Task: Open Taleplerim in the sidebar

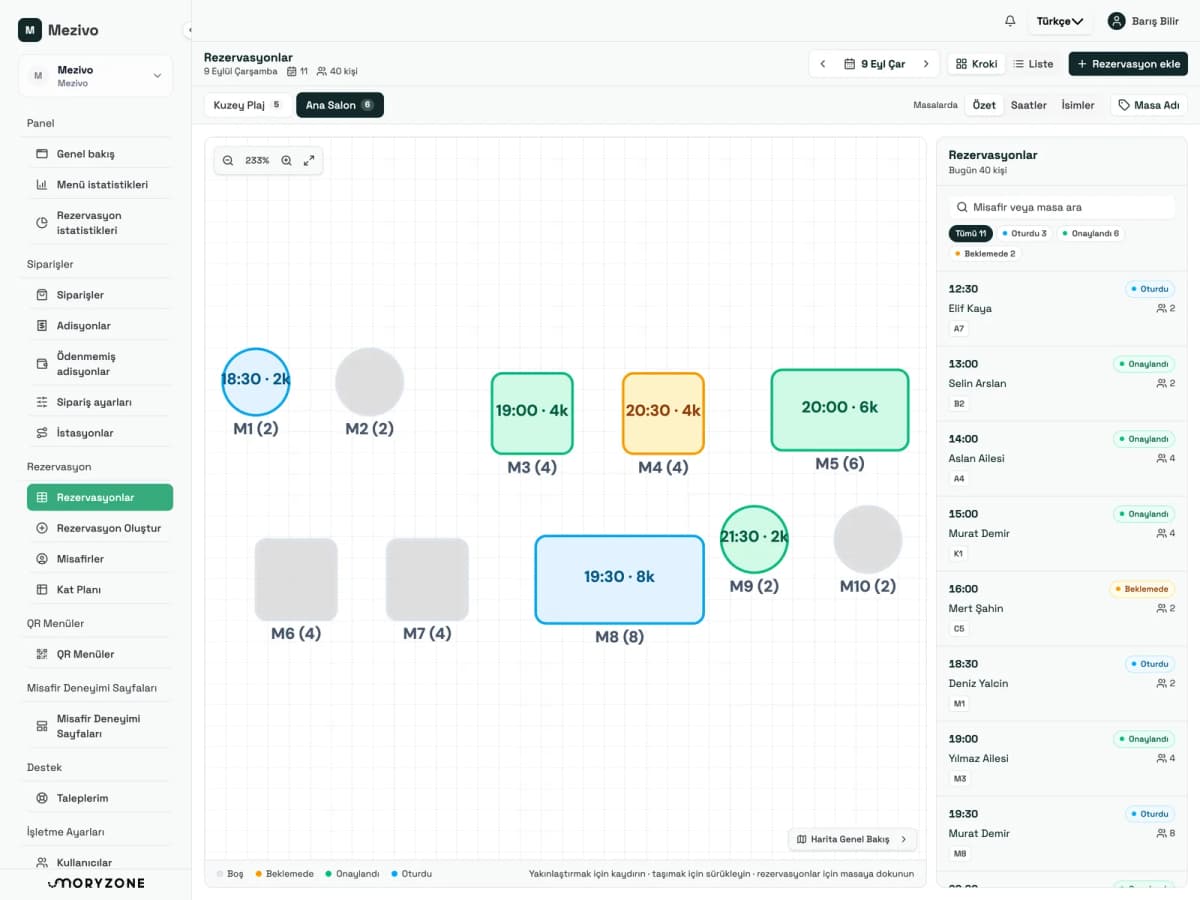Action: point(99,798)
